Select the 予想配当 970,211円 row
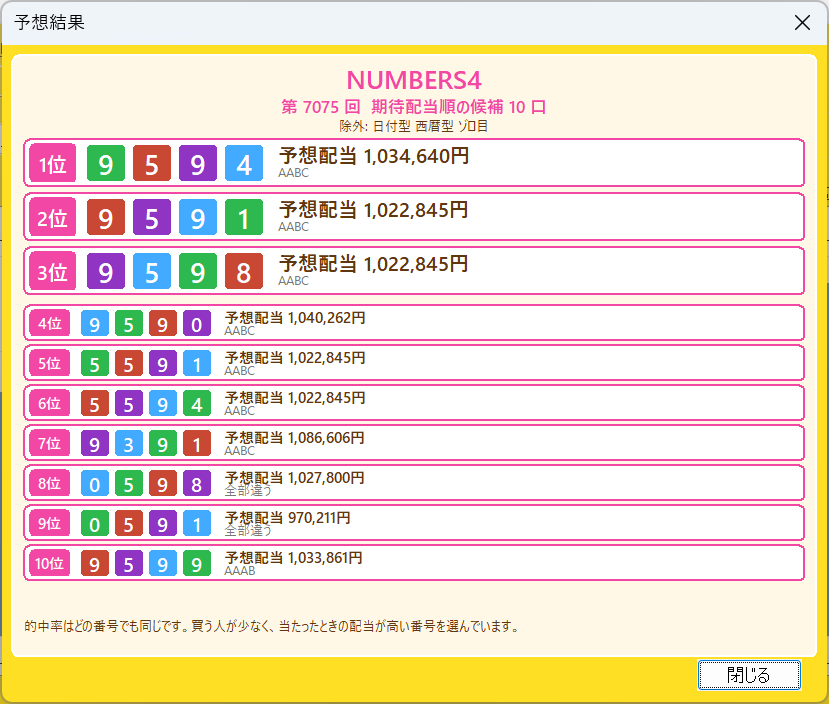 click(414, 523)
